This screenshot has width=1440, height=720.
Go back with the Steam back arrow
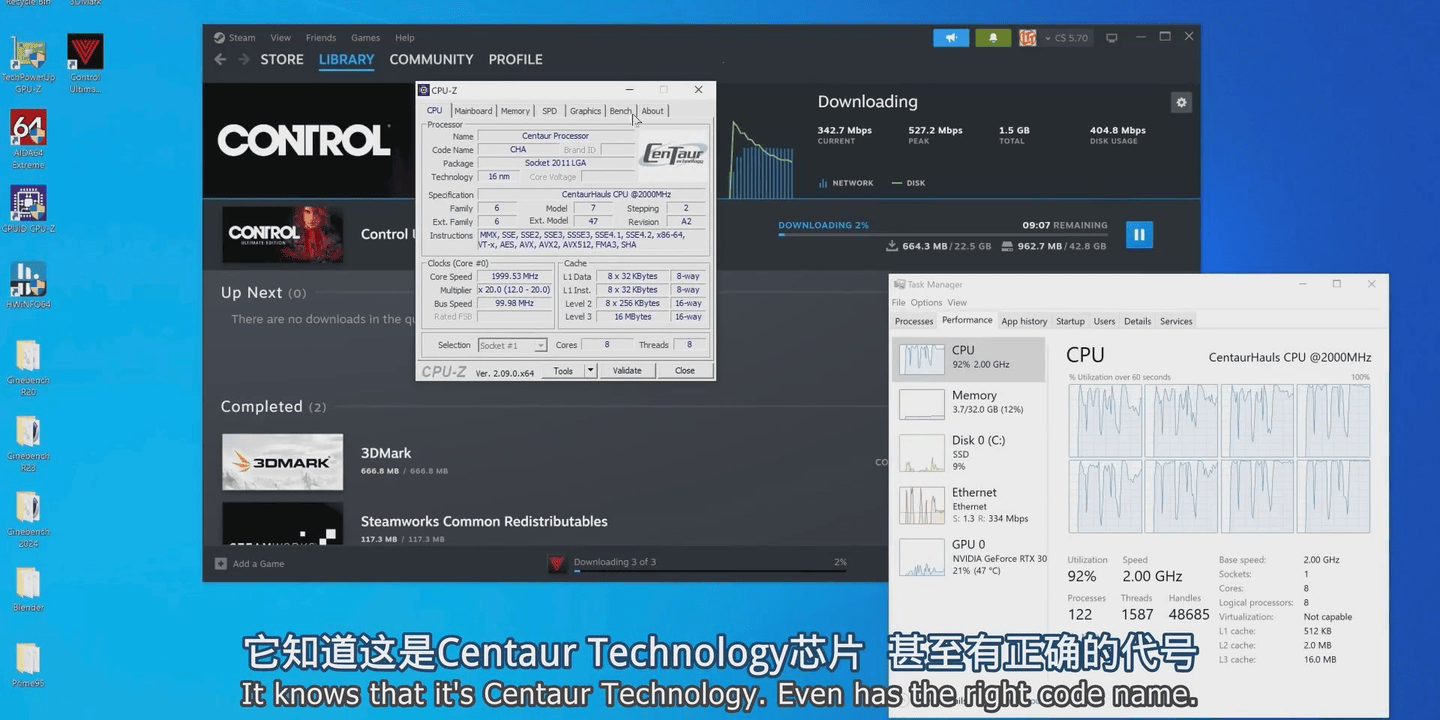[x=220, y=60]
